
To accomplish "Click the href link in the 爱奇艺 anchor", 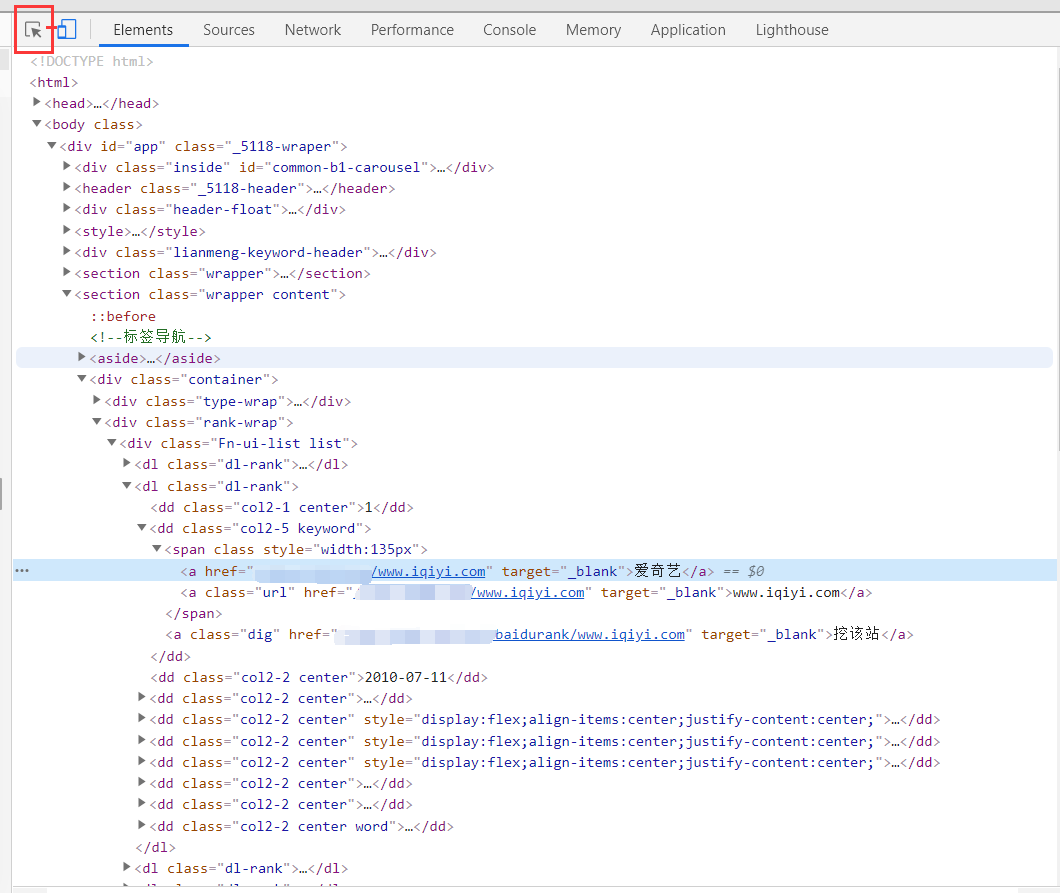I will click(x=429, y=571).
